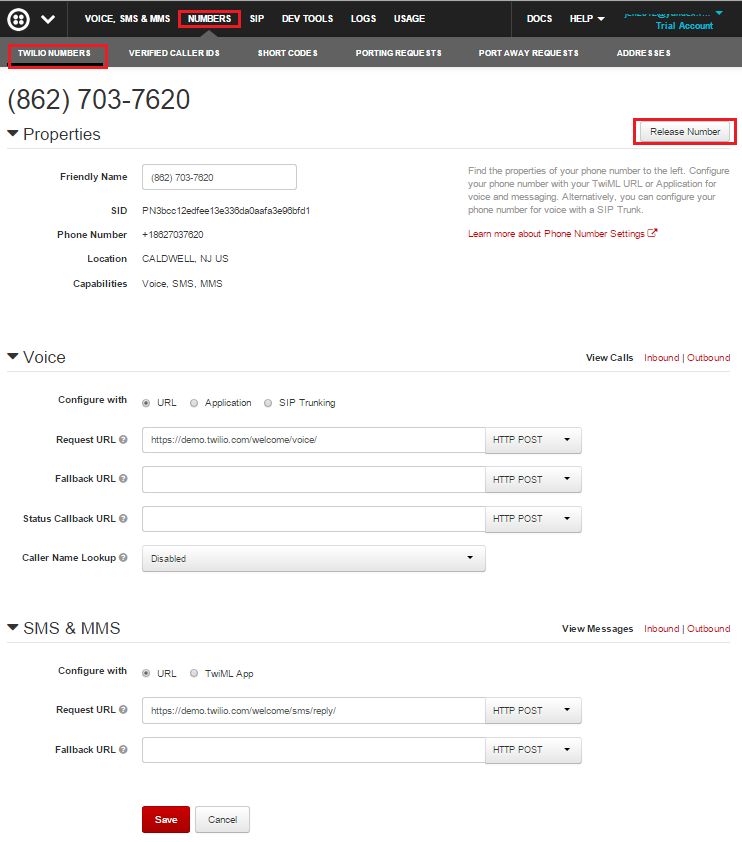Select URL radio under Voice
Image resolution: width=742 pixels, height=842 pixels.
click(146, 403)
